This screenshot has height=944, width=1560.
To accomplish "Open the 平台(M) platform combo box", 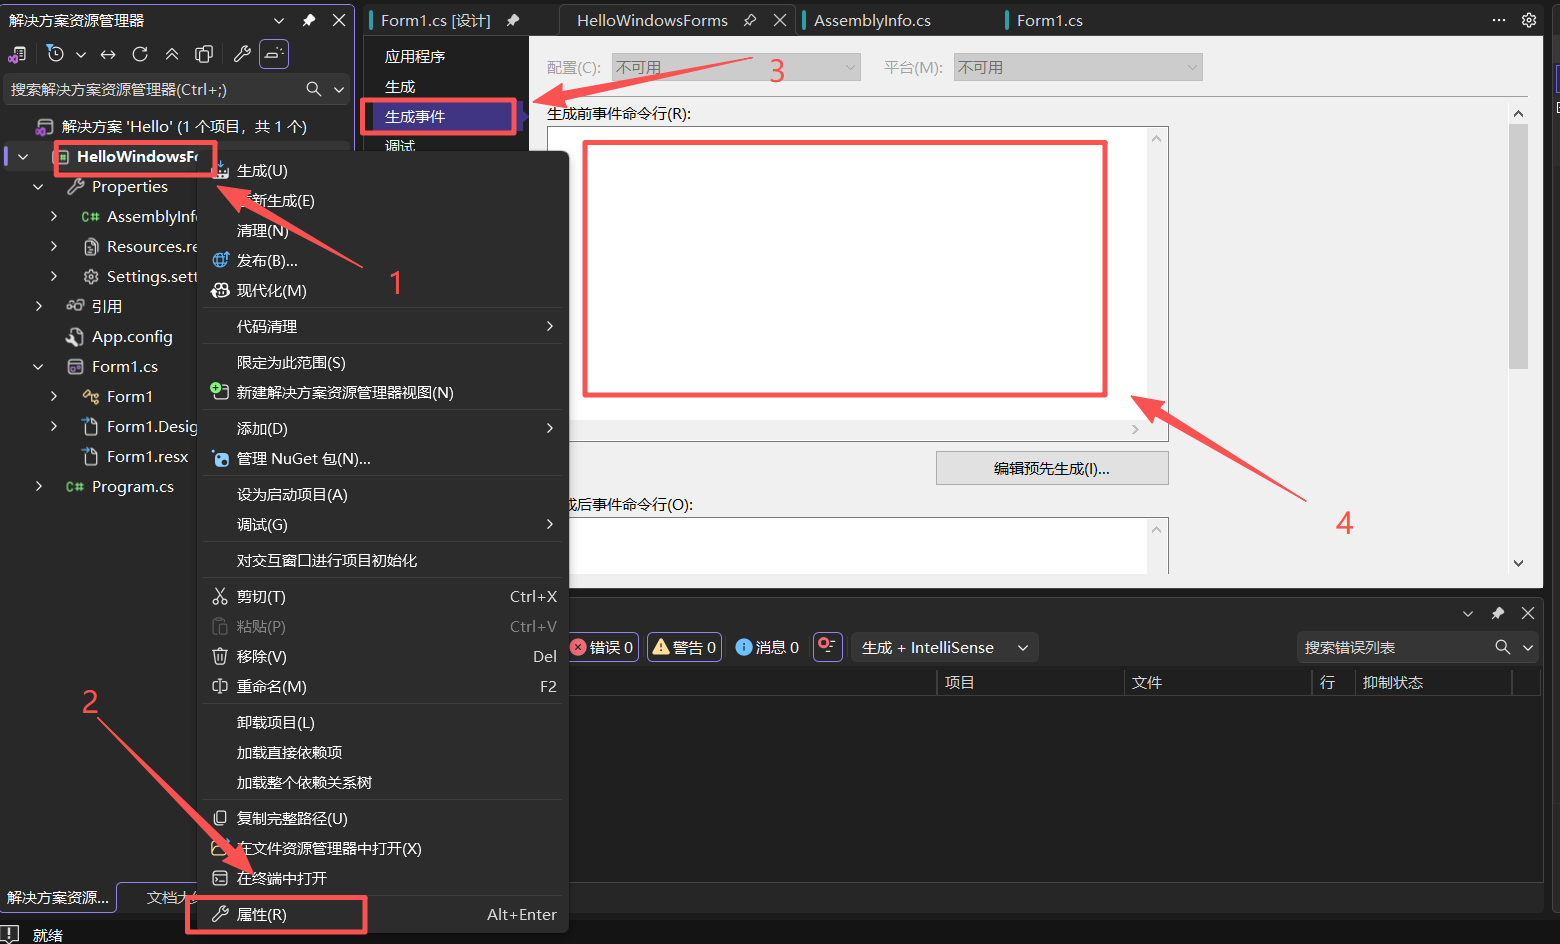I will click(x=1078, y=67).
